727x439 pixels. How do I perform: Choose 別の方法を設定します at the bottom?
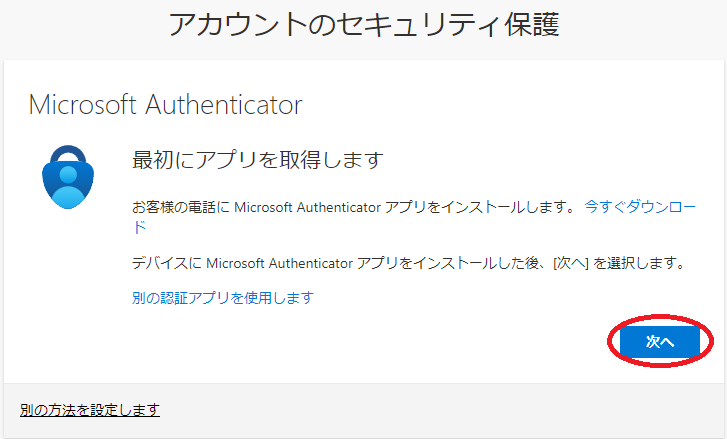click(90, 410)
